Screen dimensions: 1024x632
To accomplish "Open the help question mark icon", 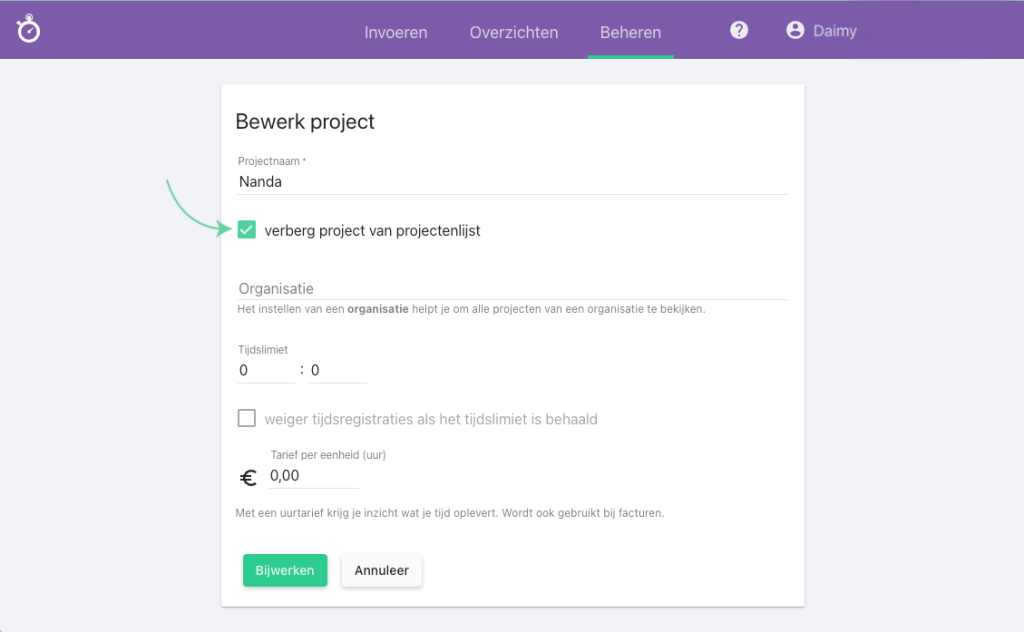I will (738, 30).
